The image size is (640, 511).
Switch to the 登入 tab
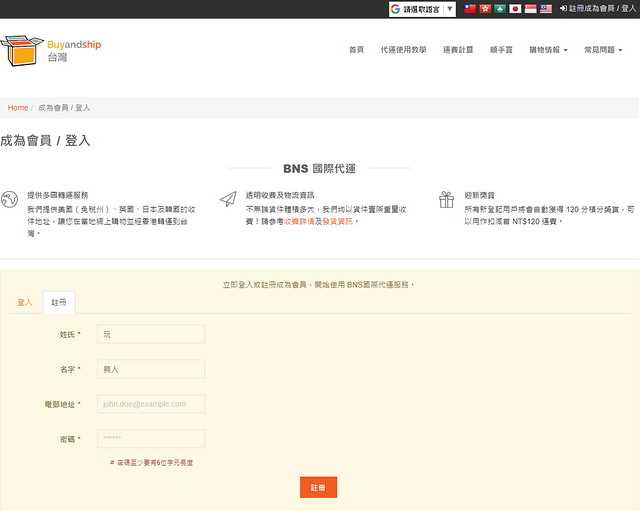tap(25, 302)
